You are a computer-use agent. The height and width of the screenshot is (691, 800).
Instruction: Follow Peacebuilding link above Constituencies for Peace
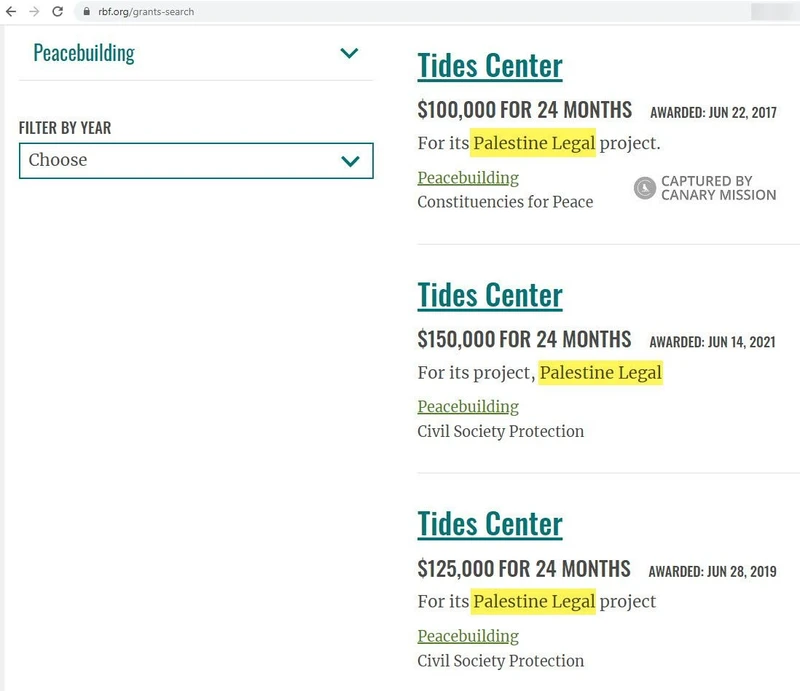point(468,178)
